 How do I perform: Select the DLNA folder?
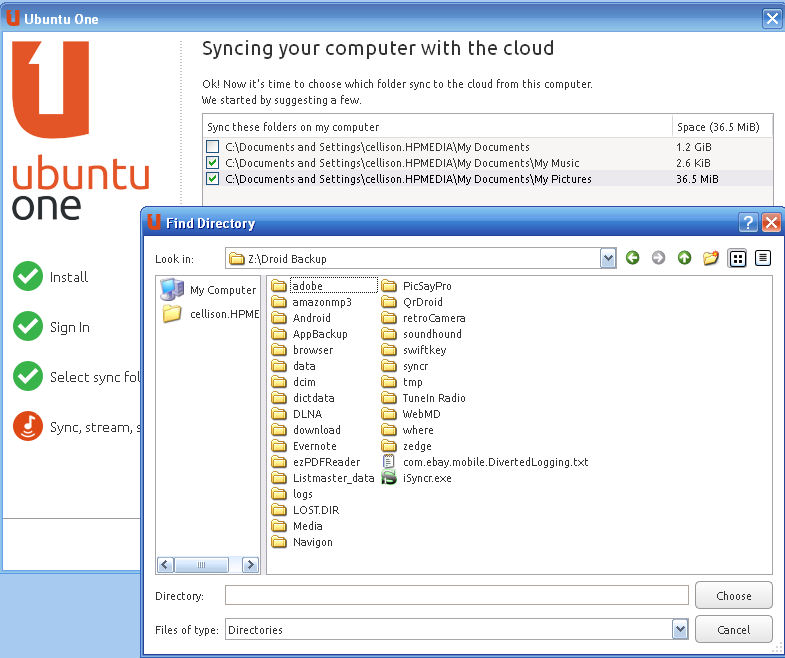[x=296, y=414]
